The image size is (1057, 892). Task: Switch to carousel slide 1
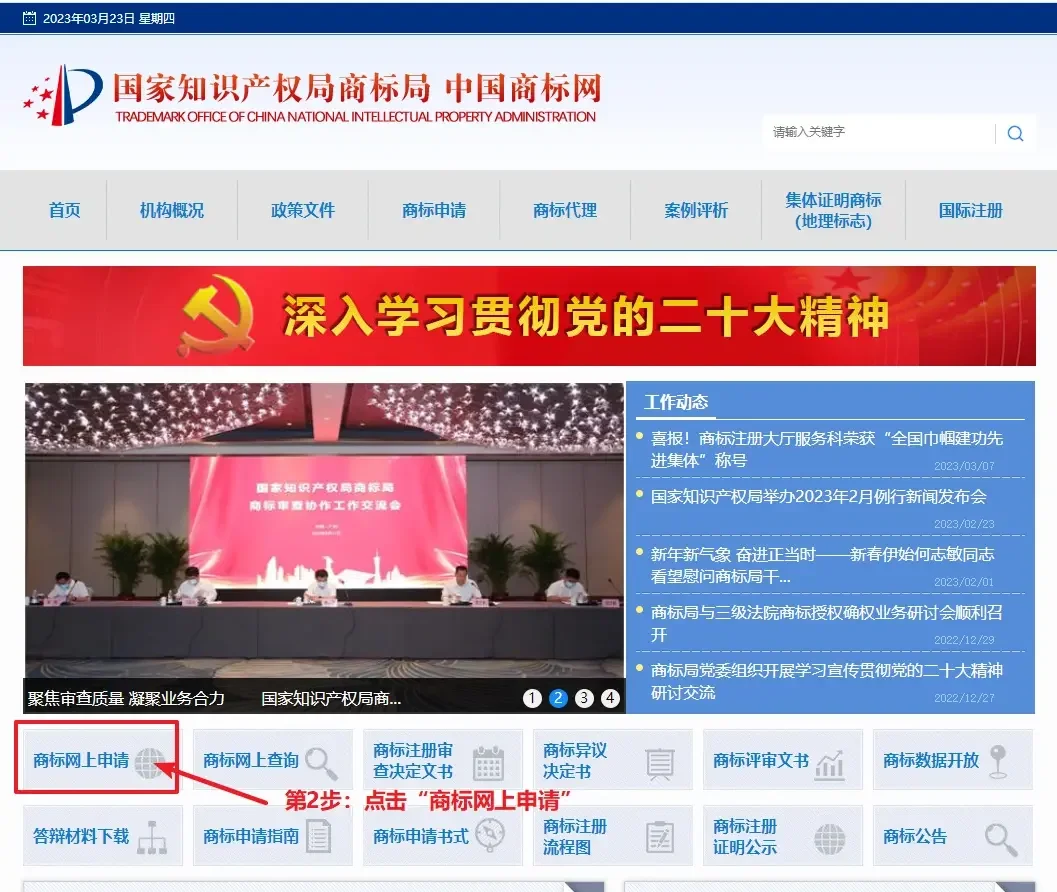click(x=532, y=698)
